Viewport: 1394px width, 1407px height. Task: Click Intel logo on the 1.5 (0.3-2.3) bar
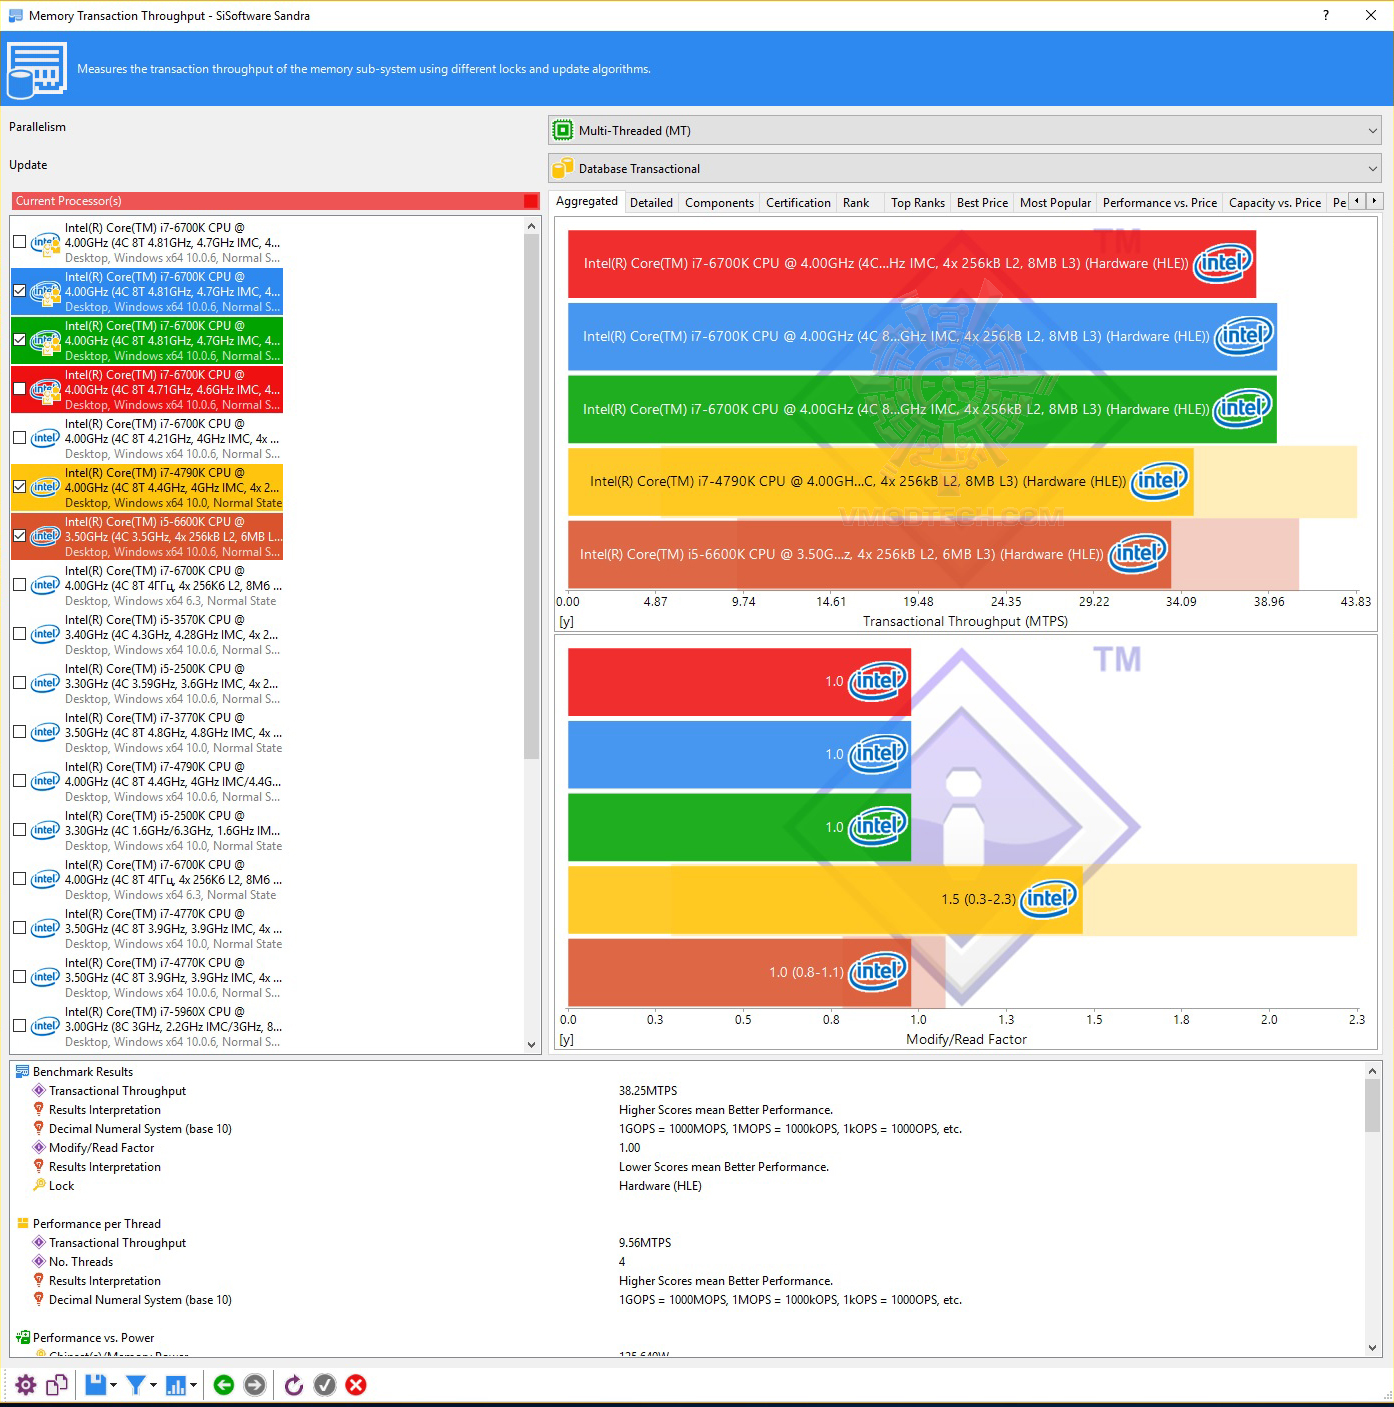tap(1049, 898)
